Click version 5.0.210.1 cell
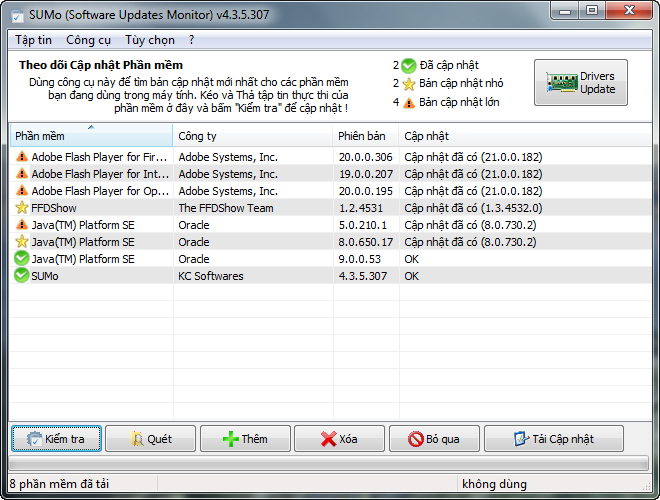This screenshot has width=660, height=500. (362, 225)
